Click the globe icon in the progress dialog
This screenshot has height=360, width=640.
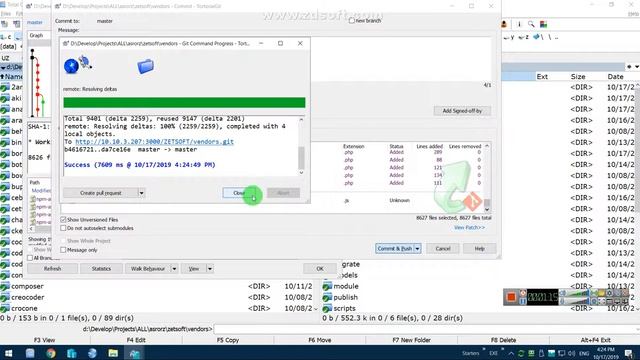[x=71, y=66]
